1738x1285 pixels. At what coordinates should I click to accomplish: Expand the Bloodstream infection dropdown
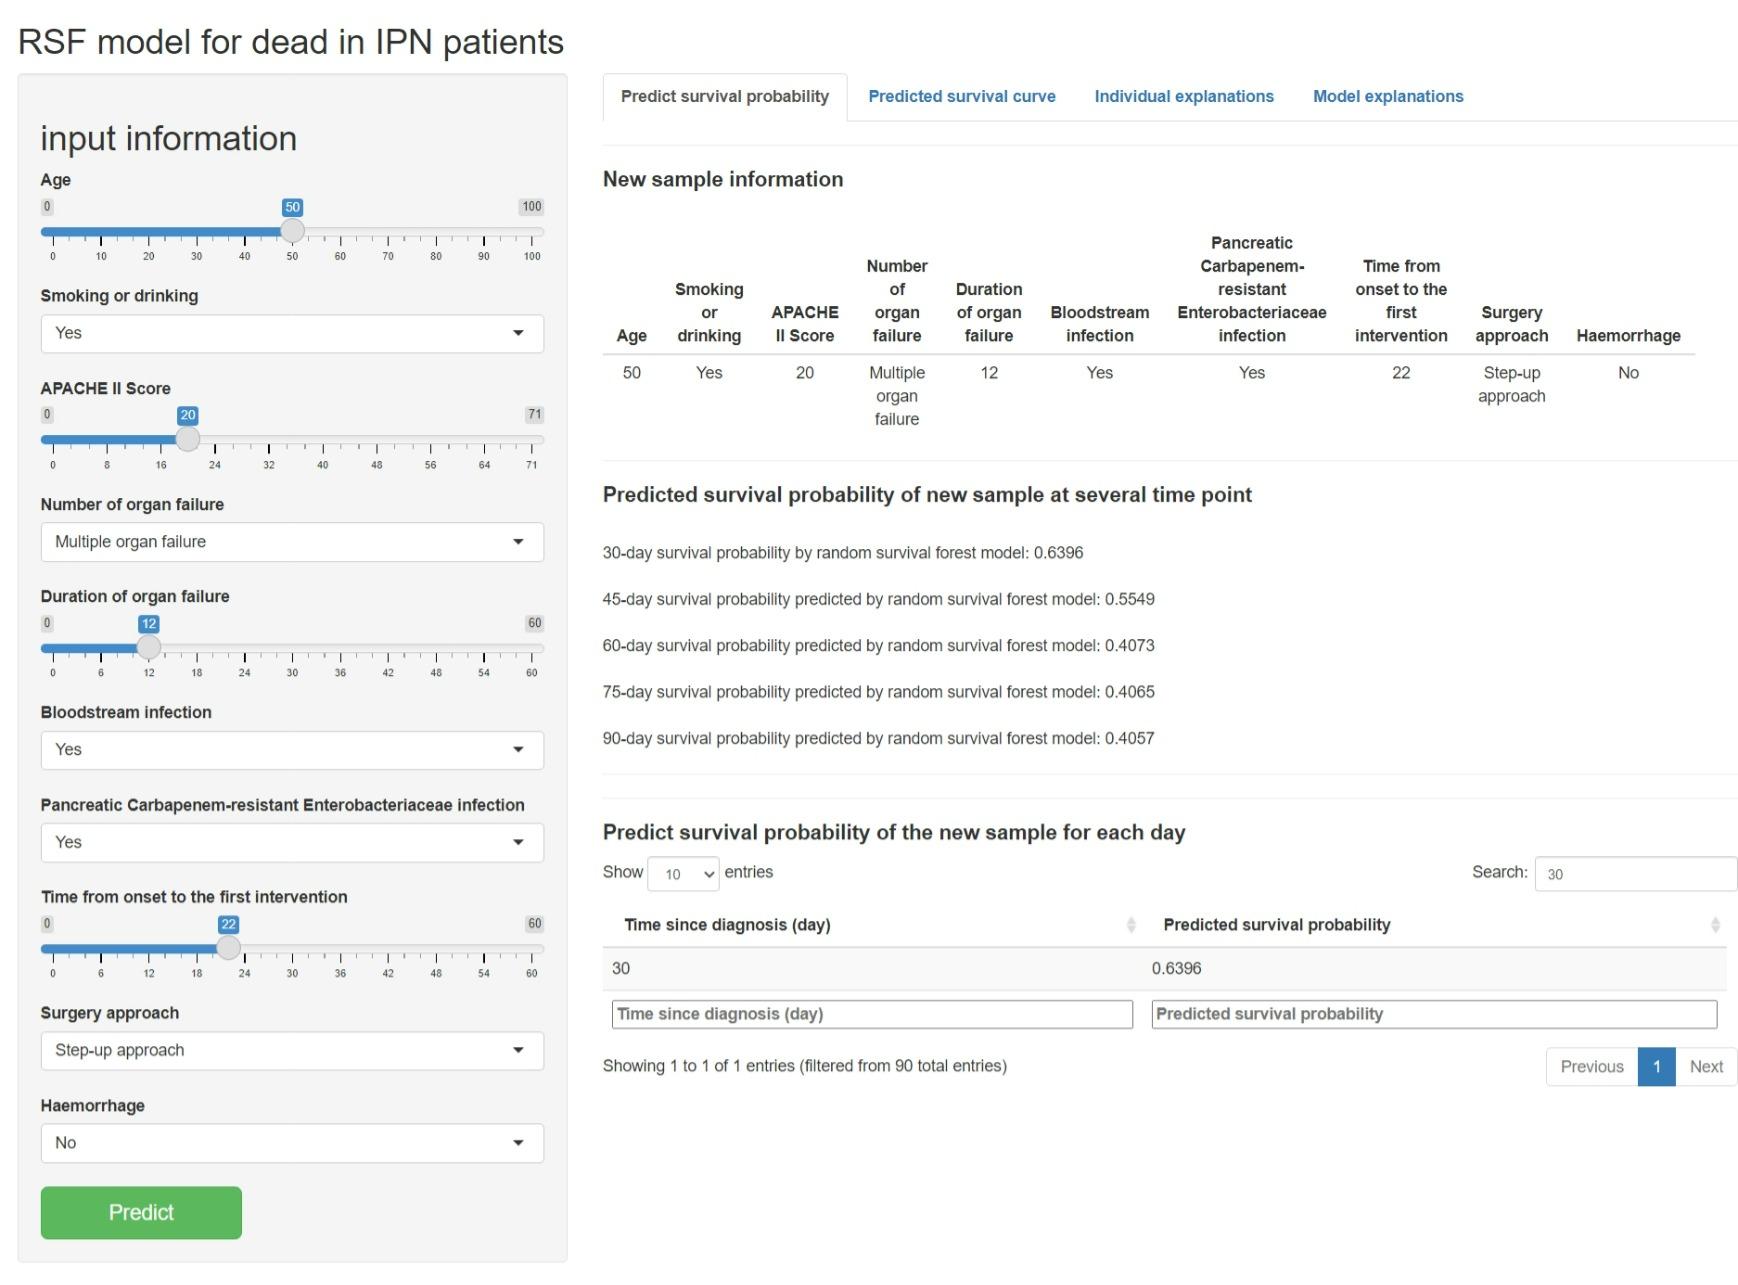coord(292,750)
